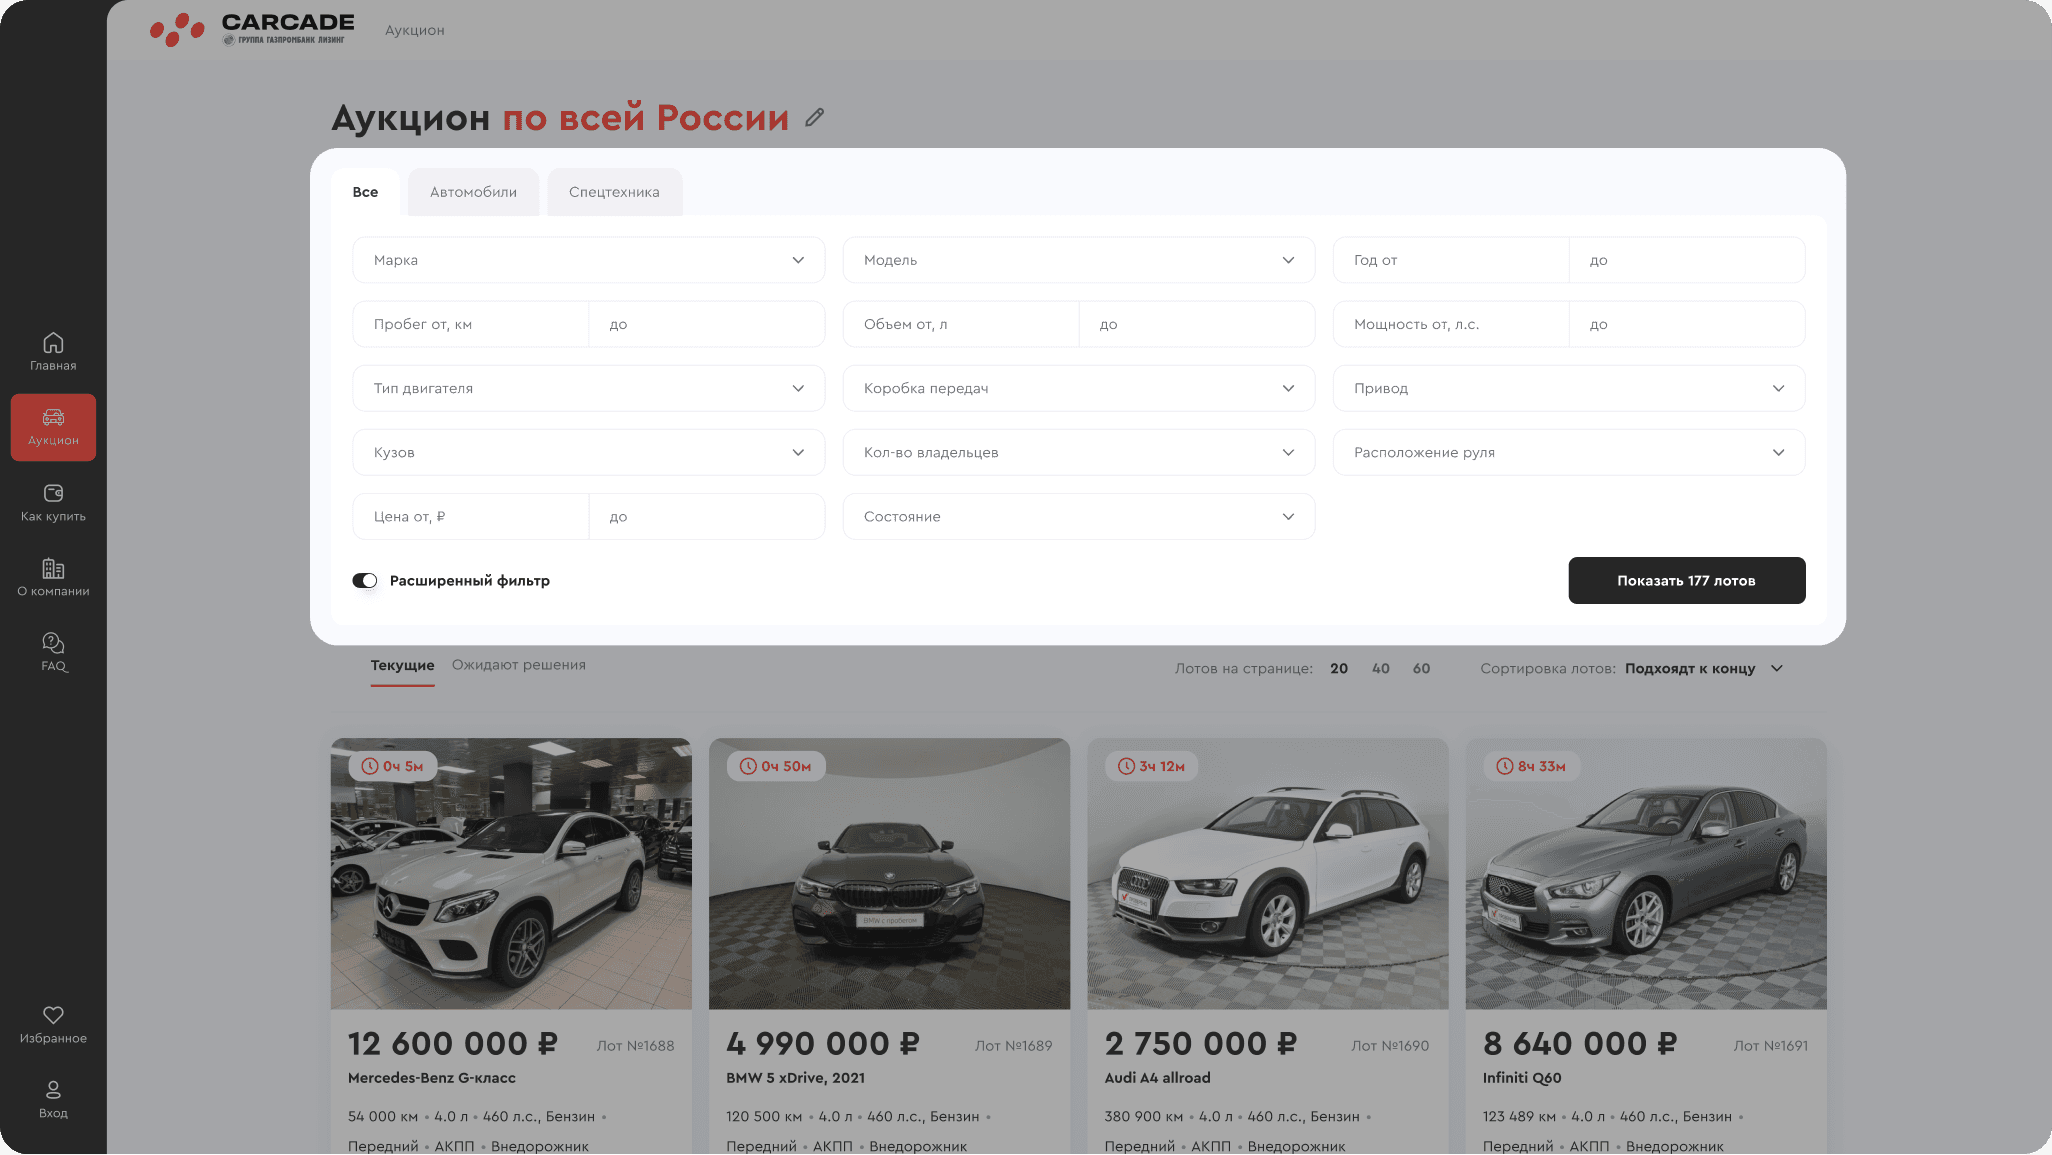Click the pencil edit region icon
Screen dimensions: 2052x1155
pyautogui.click(x=815, y=118)
